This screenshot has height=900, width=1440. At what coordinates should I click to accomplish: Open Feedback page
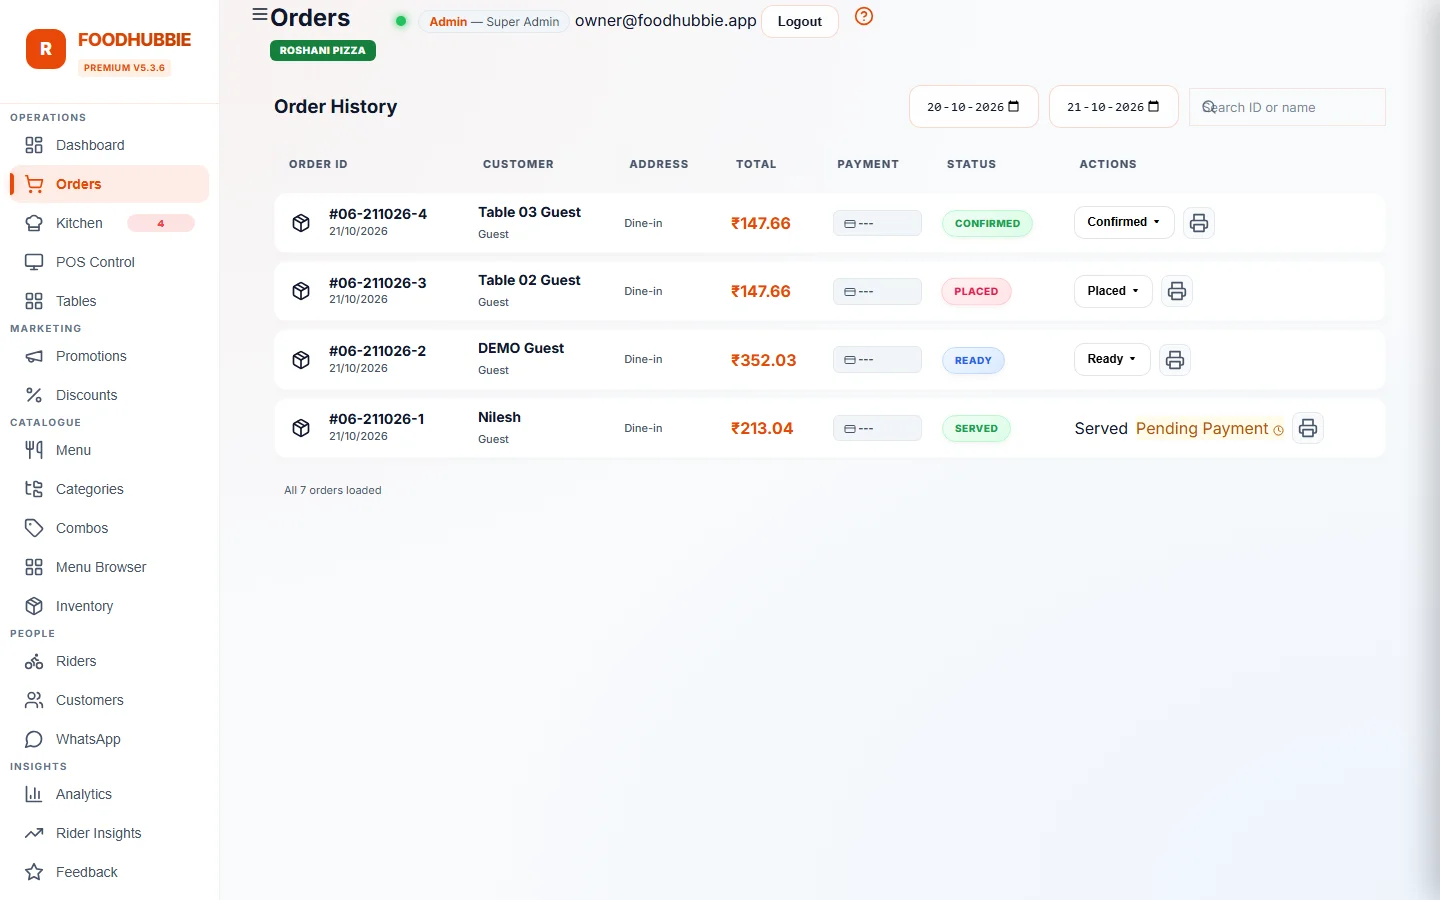tap(109, 872)
